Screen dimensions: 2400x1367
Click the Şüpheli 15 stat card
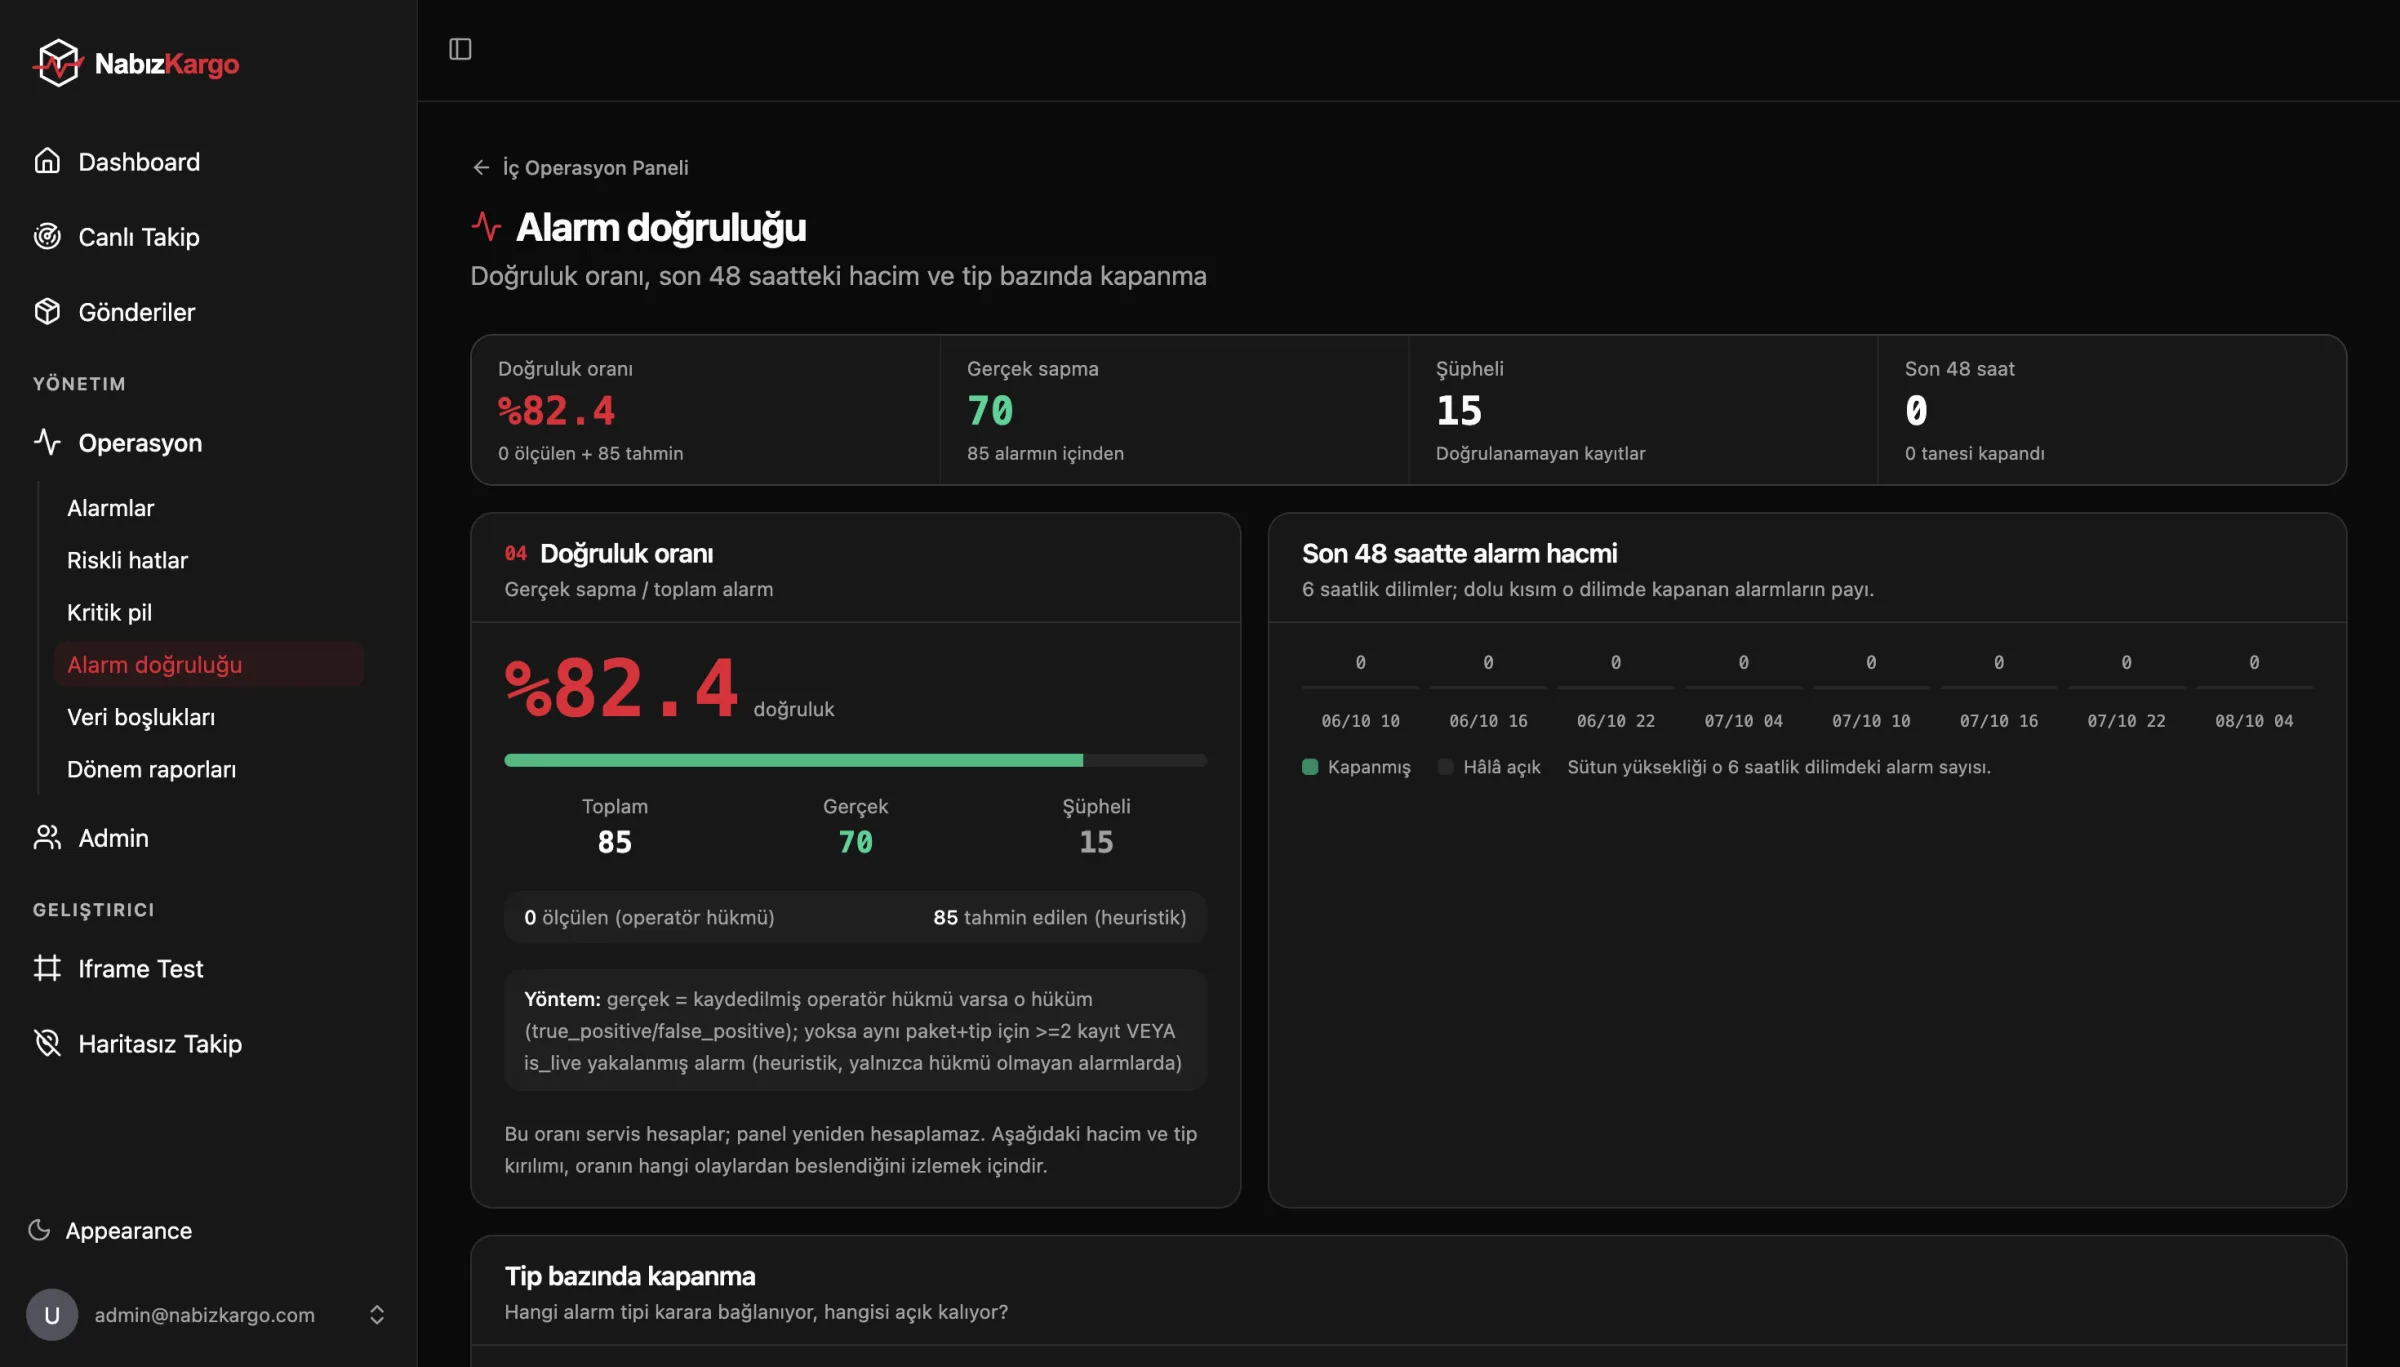pyautogui.click(x=1643, y=410)
